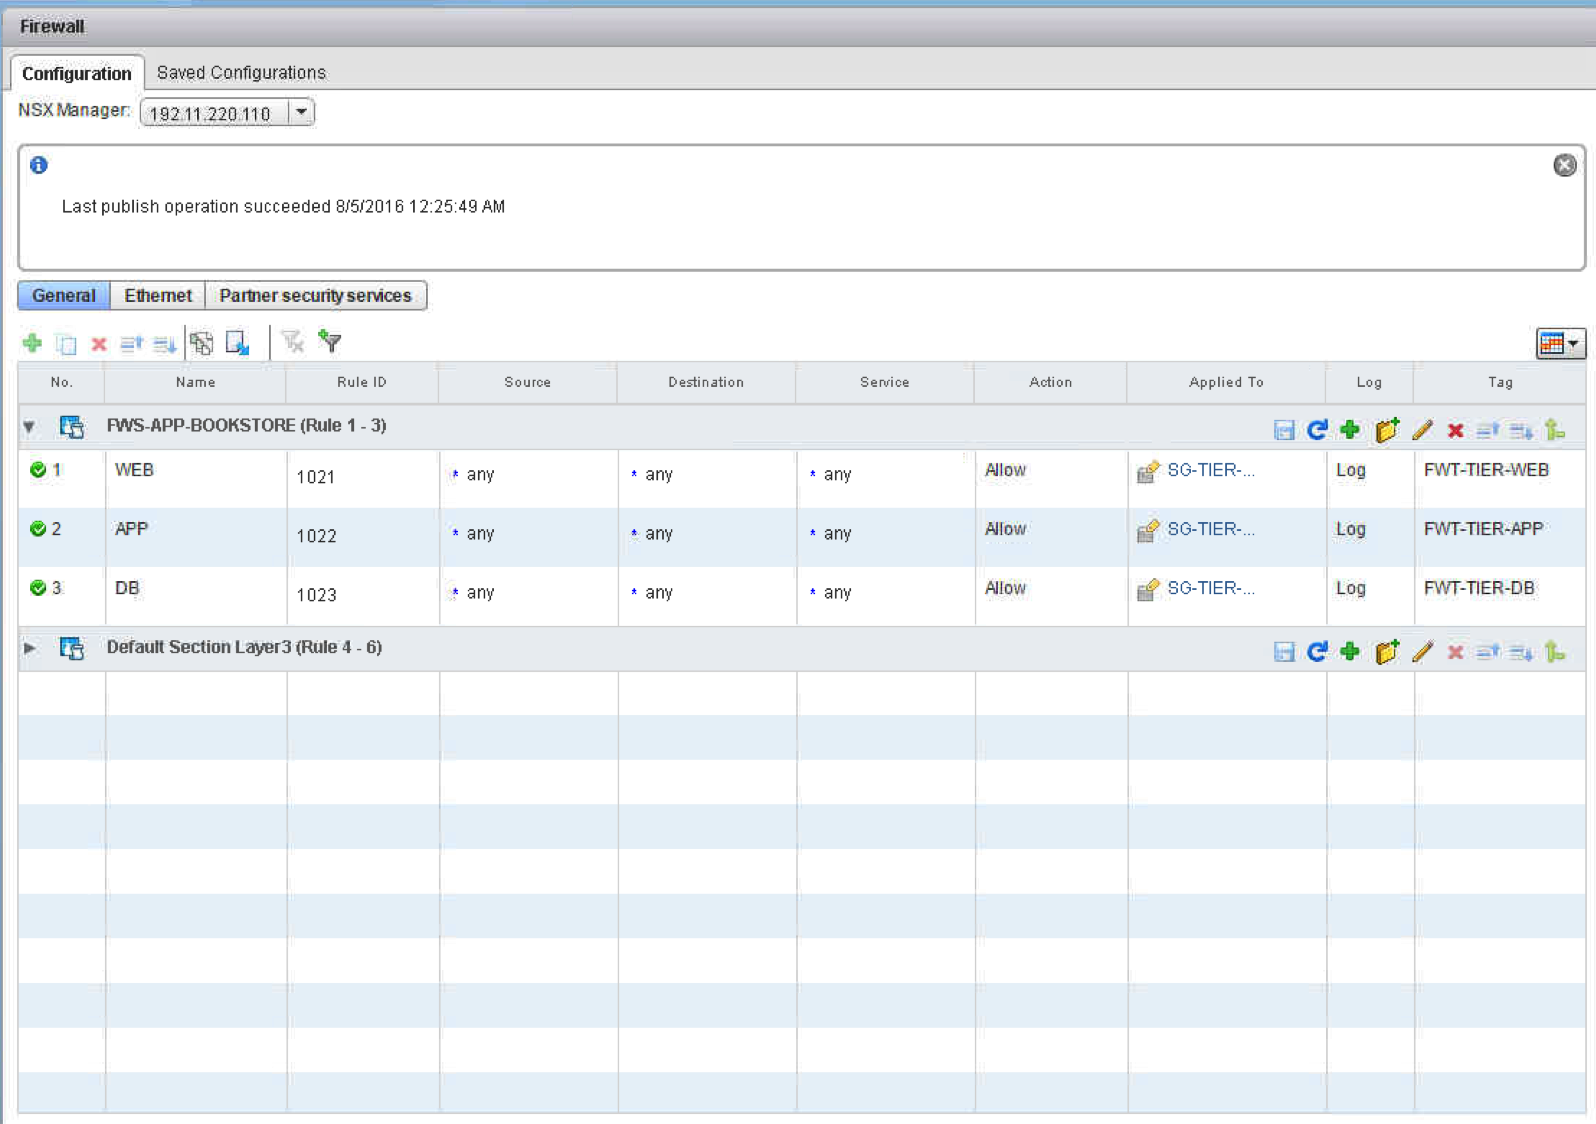Save the Default Section Layer3 section
The image size is (1596, 1124).
(1284, 652)
